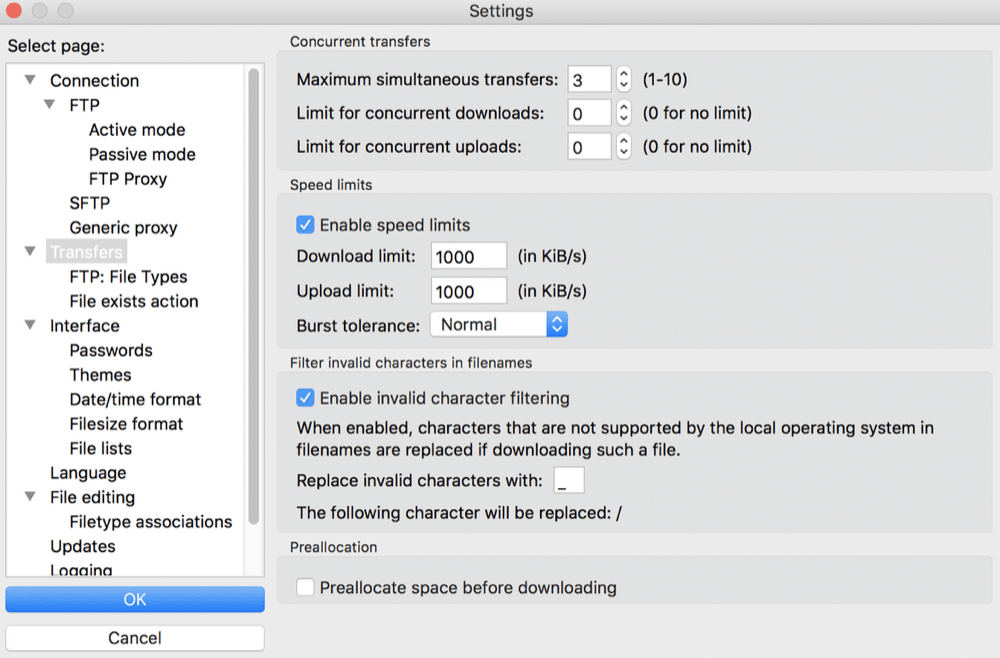Select the File exists action page
The height and width of the screenshot is (658, 1000).
coord(133,300)
